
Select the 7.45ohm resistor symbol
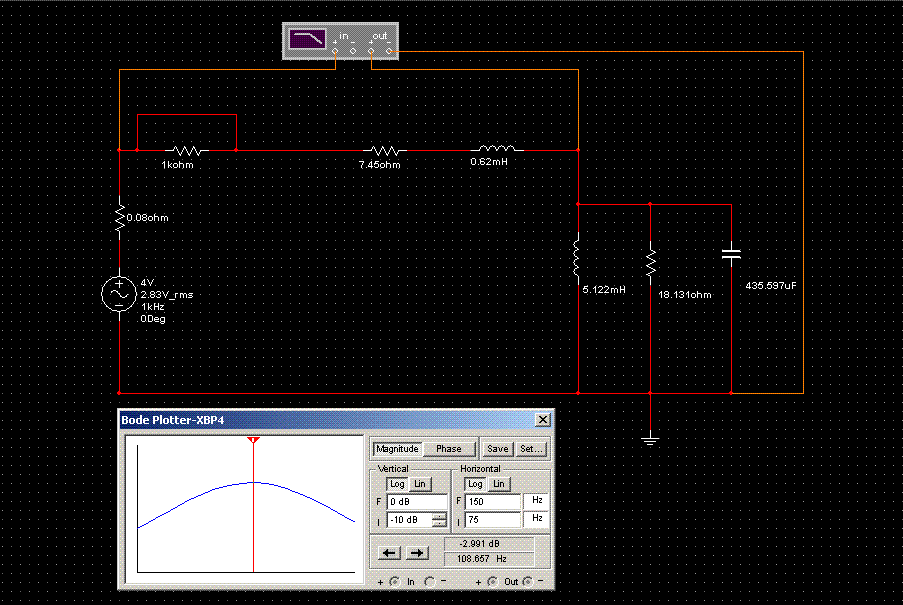click(385, 151)
